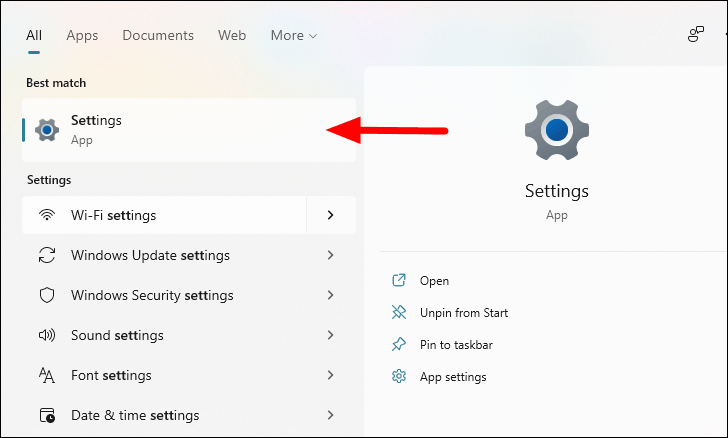
Task: Choose Pin to taskbar
Action: click(x=456, y=345)
